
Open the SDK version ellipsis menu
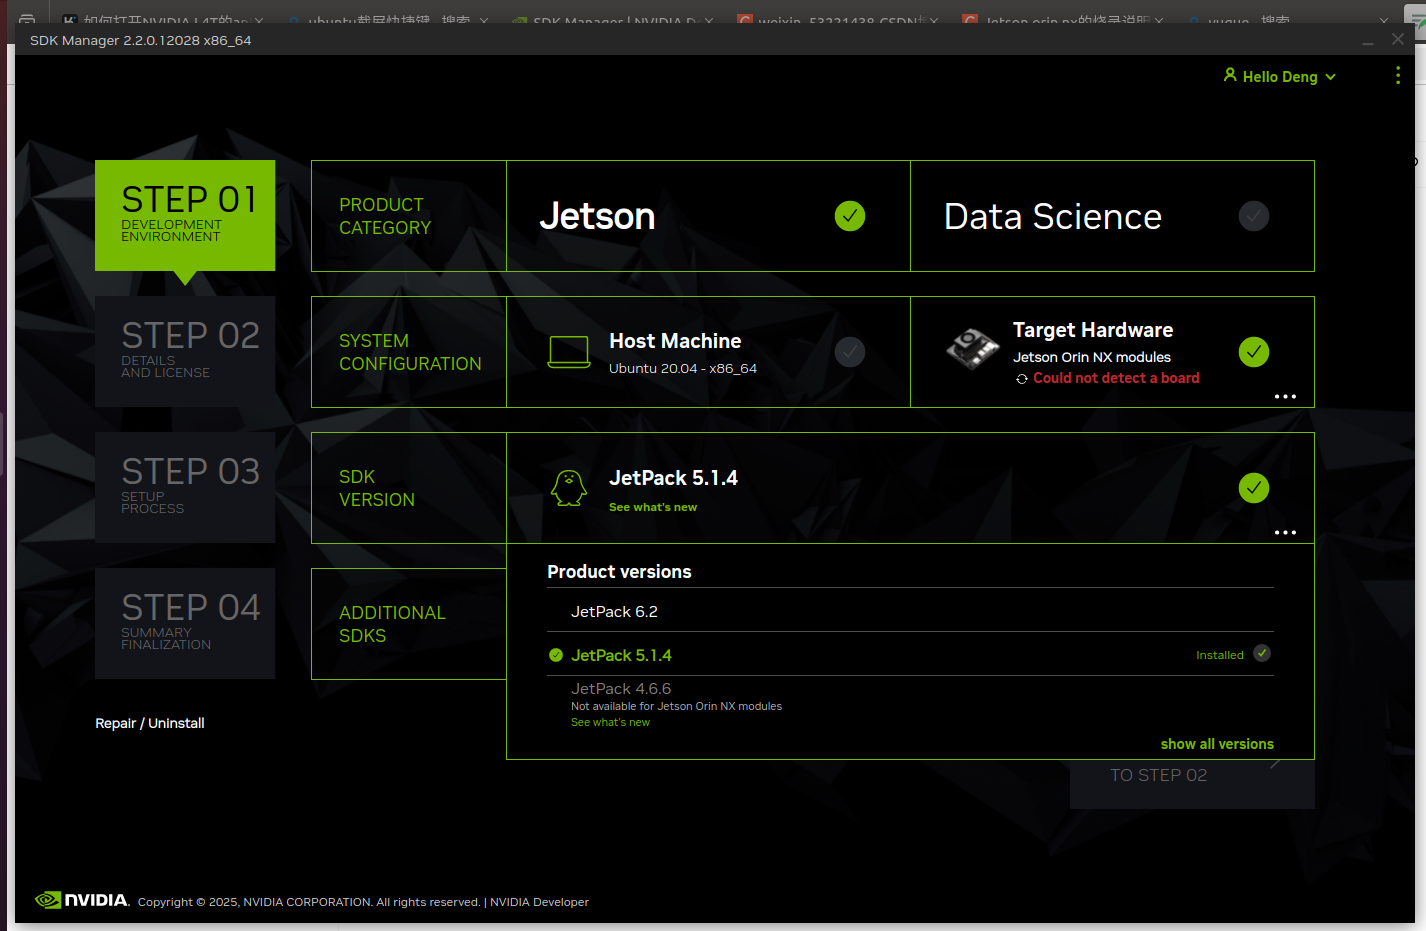(x=1285, y=533)
